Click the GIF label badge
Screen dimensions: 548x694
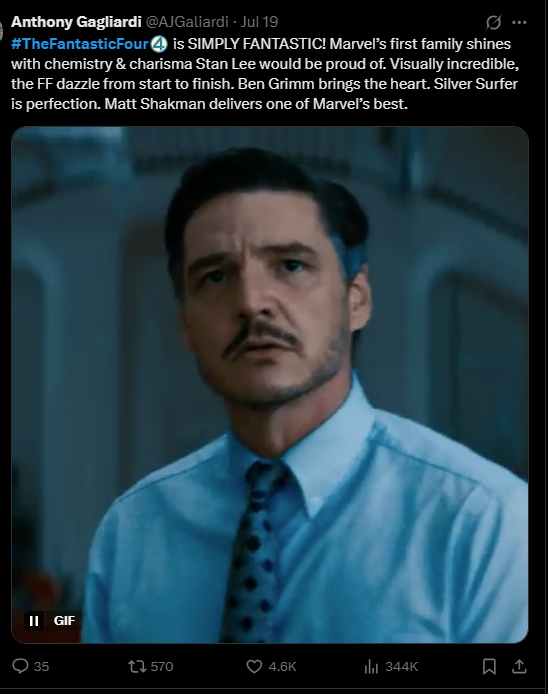(64, 621)
